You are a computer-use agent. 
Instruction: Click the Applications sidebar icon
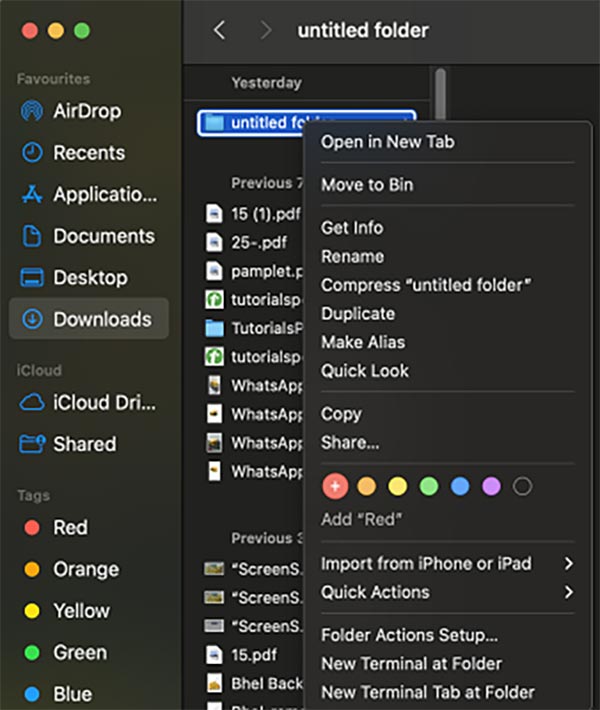(x=32, y=195)
